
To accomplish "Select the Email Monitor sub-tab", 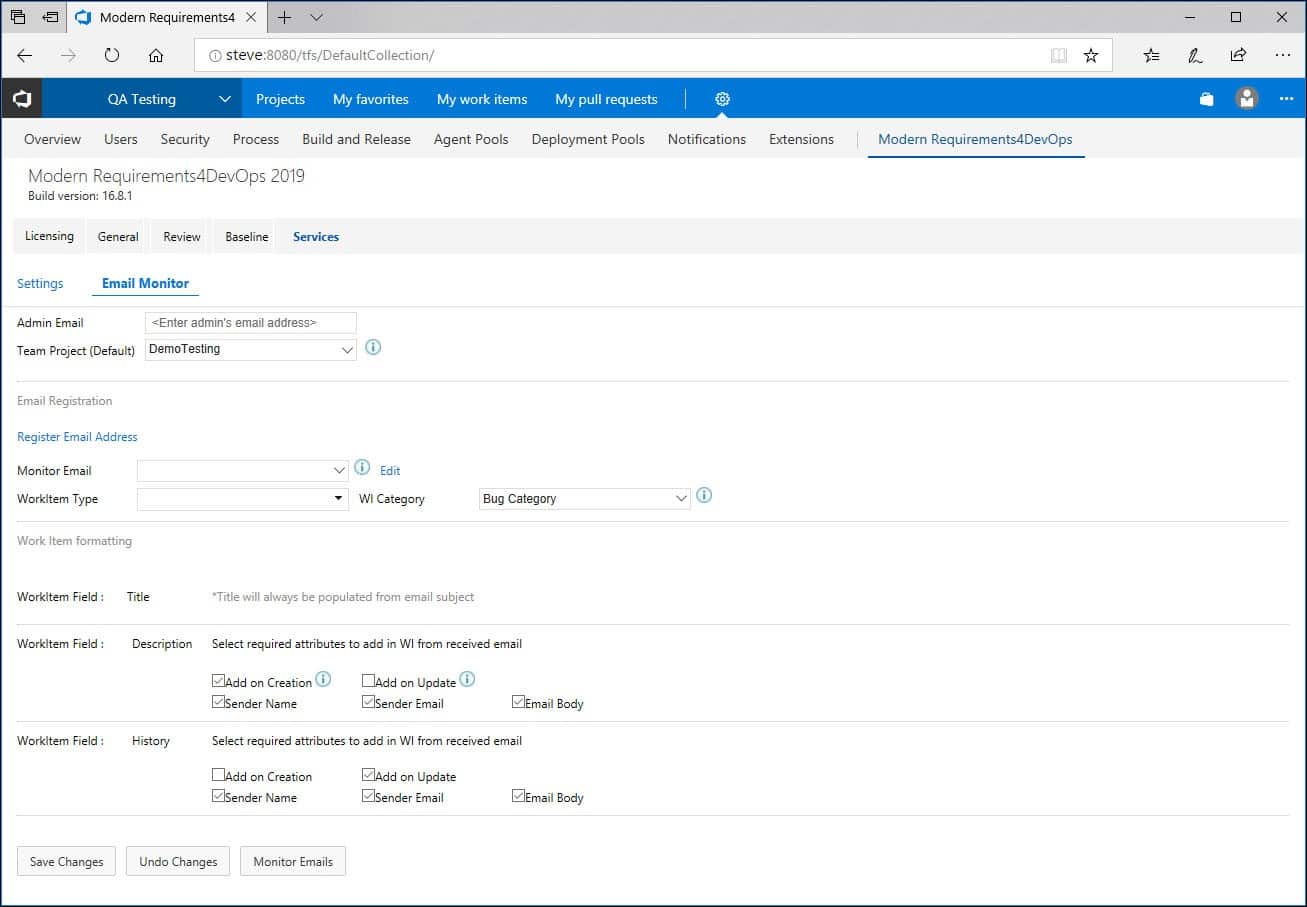I will [x=145, y=283].
